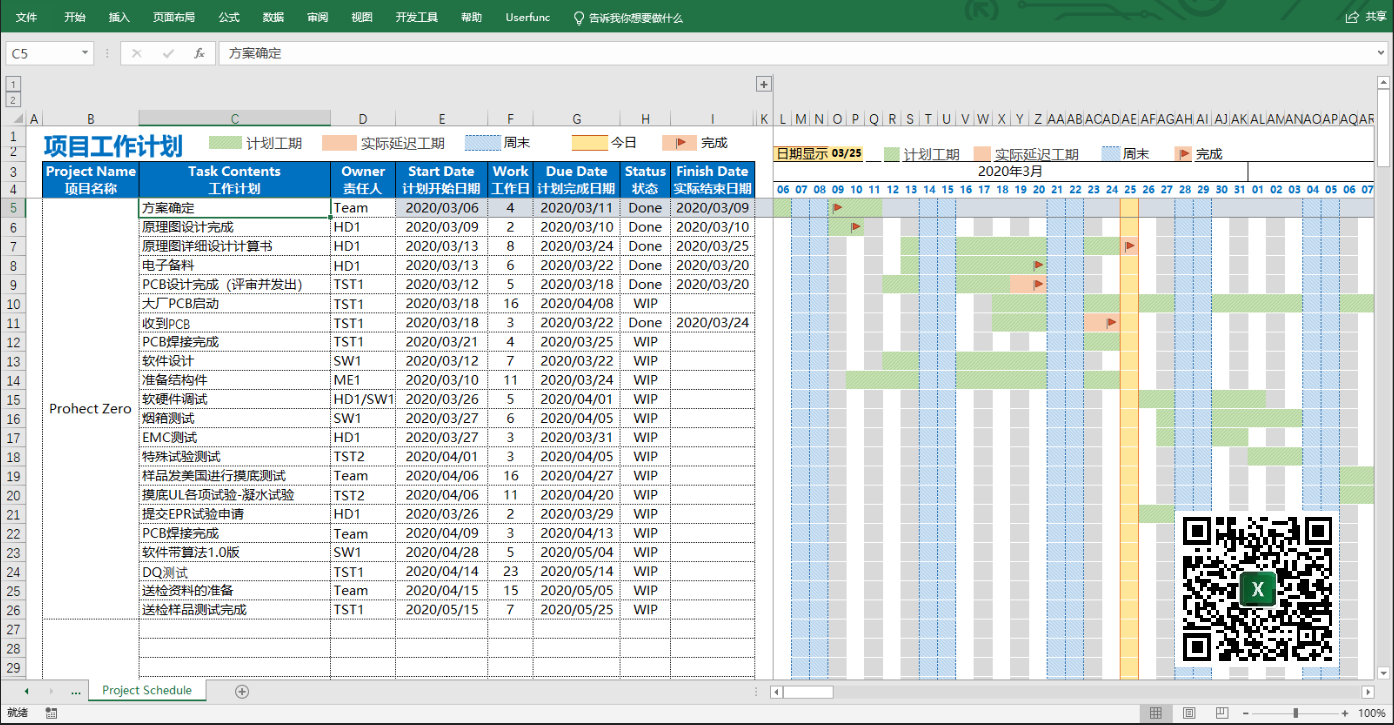Go to the 页面布局 ribbon tab
This screenshot has width=1394, height=725.
coord(174,18)
